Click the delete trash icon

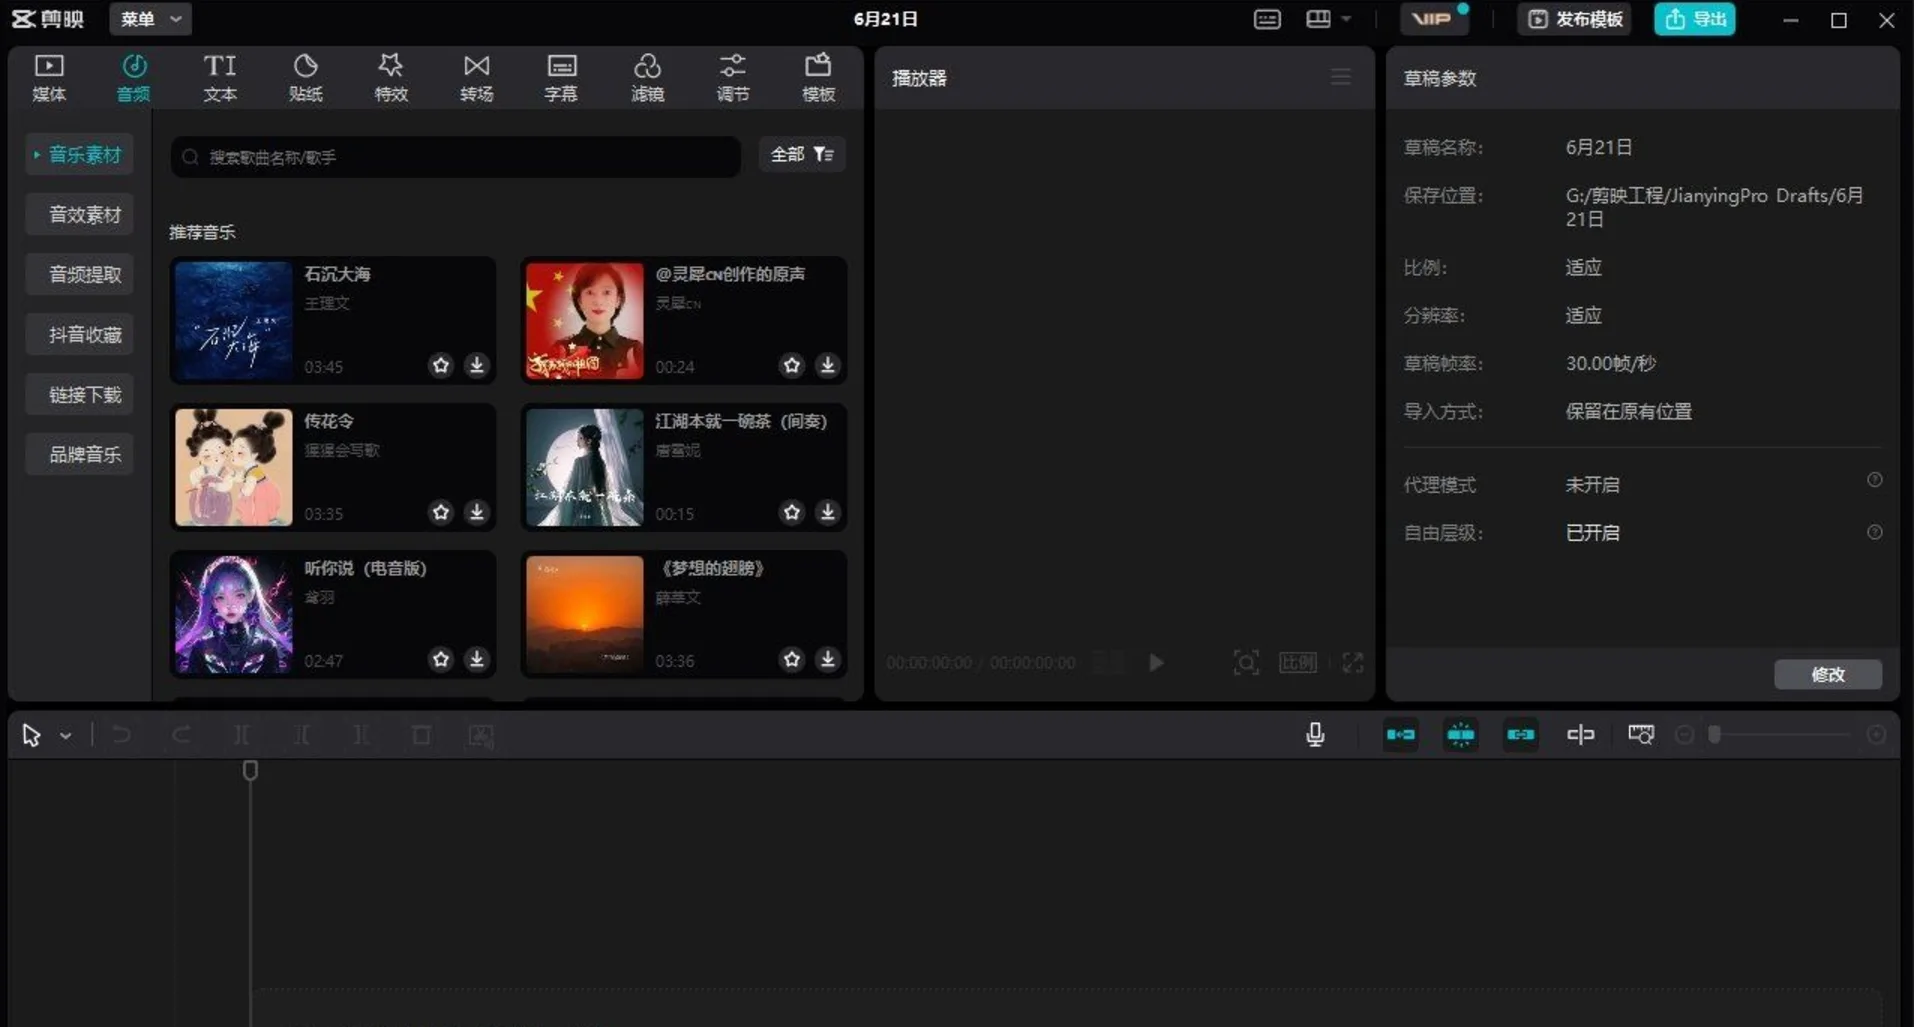pyautogui.click(x=421, y=735)
